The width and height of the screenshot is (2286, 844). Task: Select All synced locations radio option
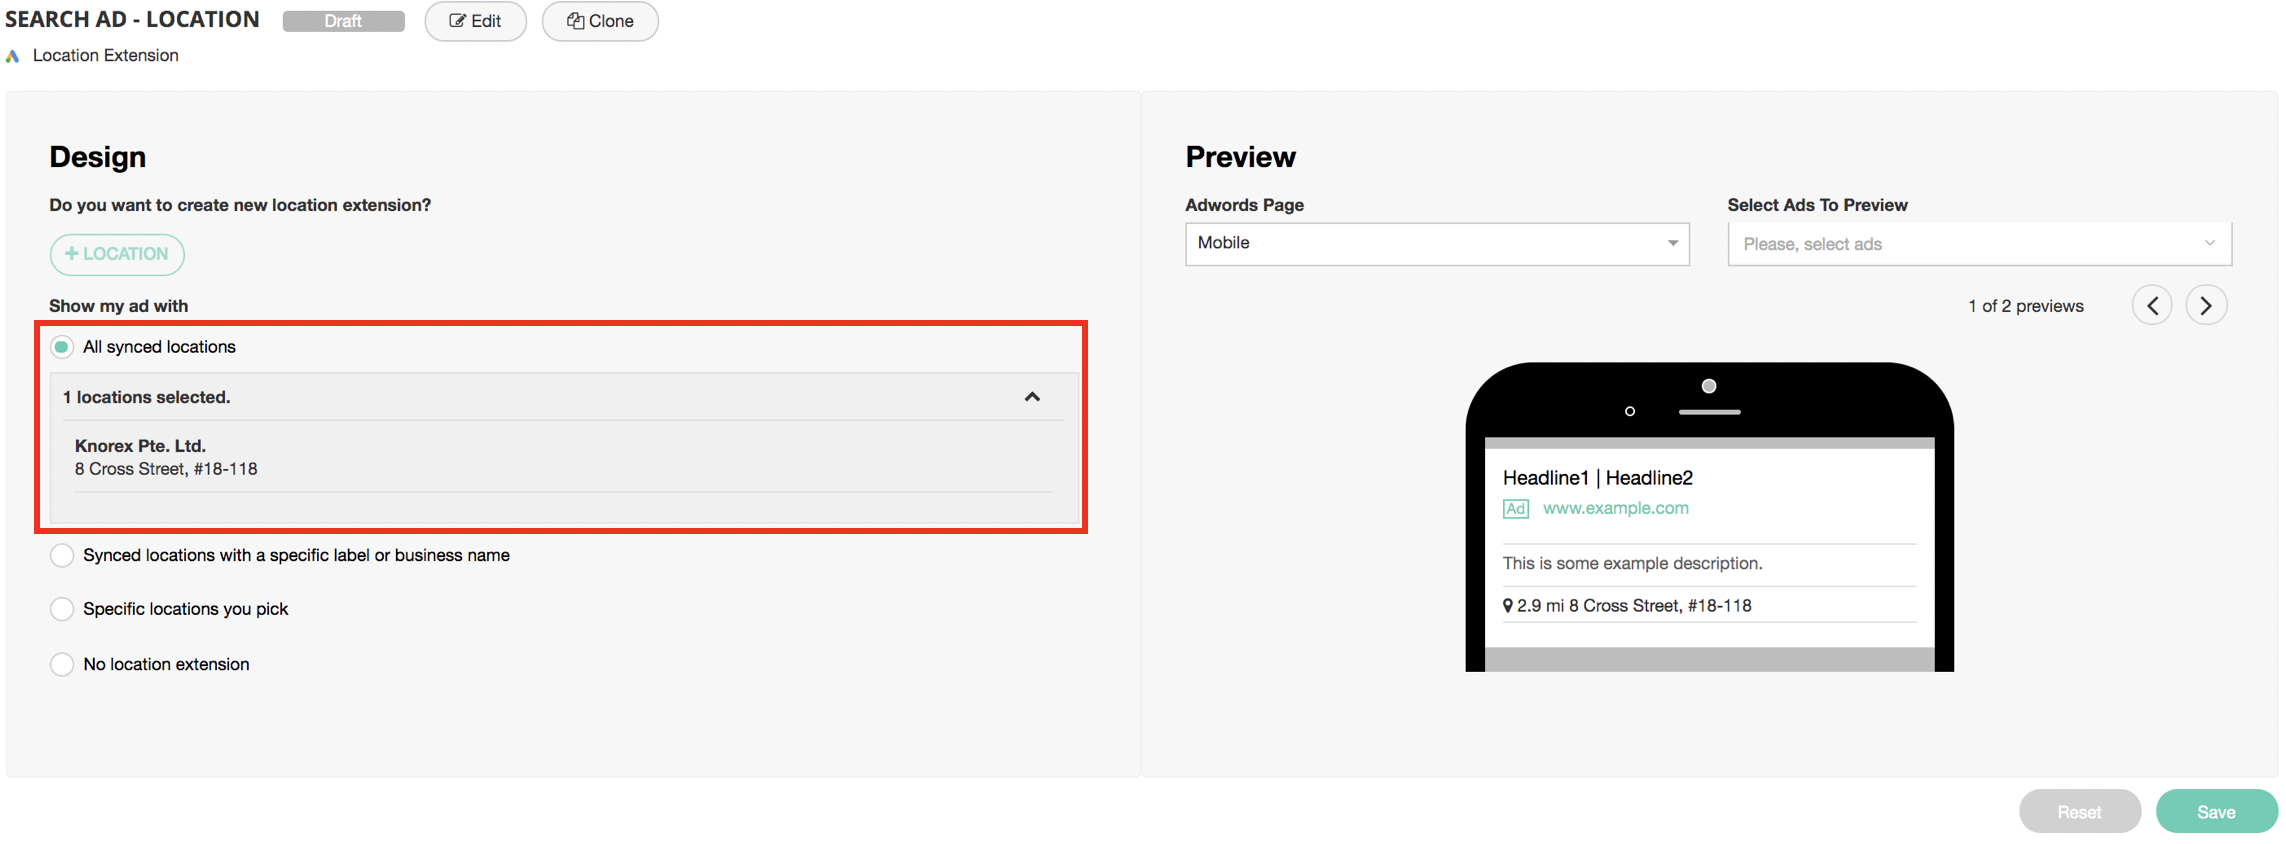tap(62, 347)
